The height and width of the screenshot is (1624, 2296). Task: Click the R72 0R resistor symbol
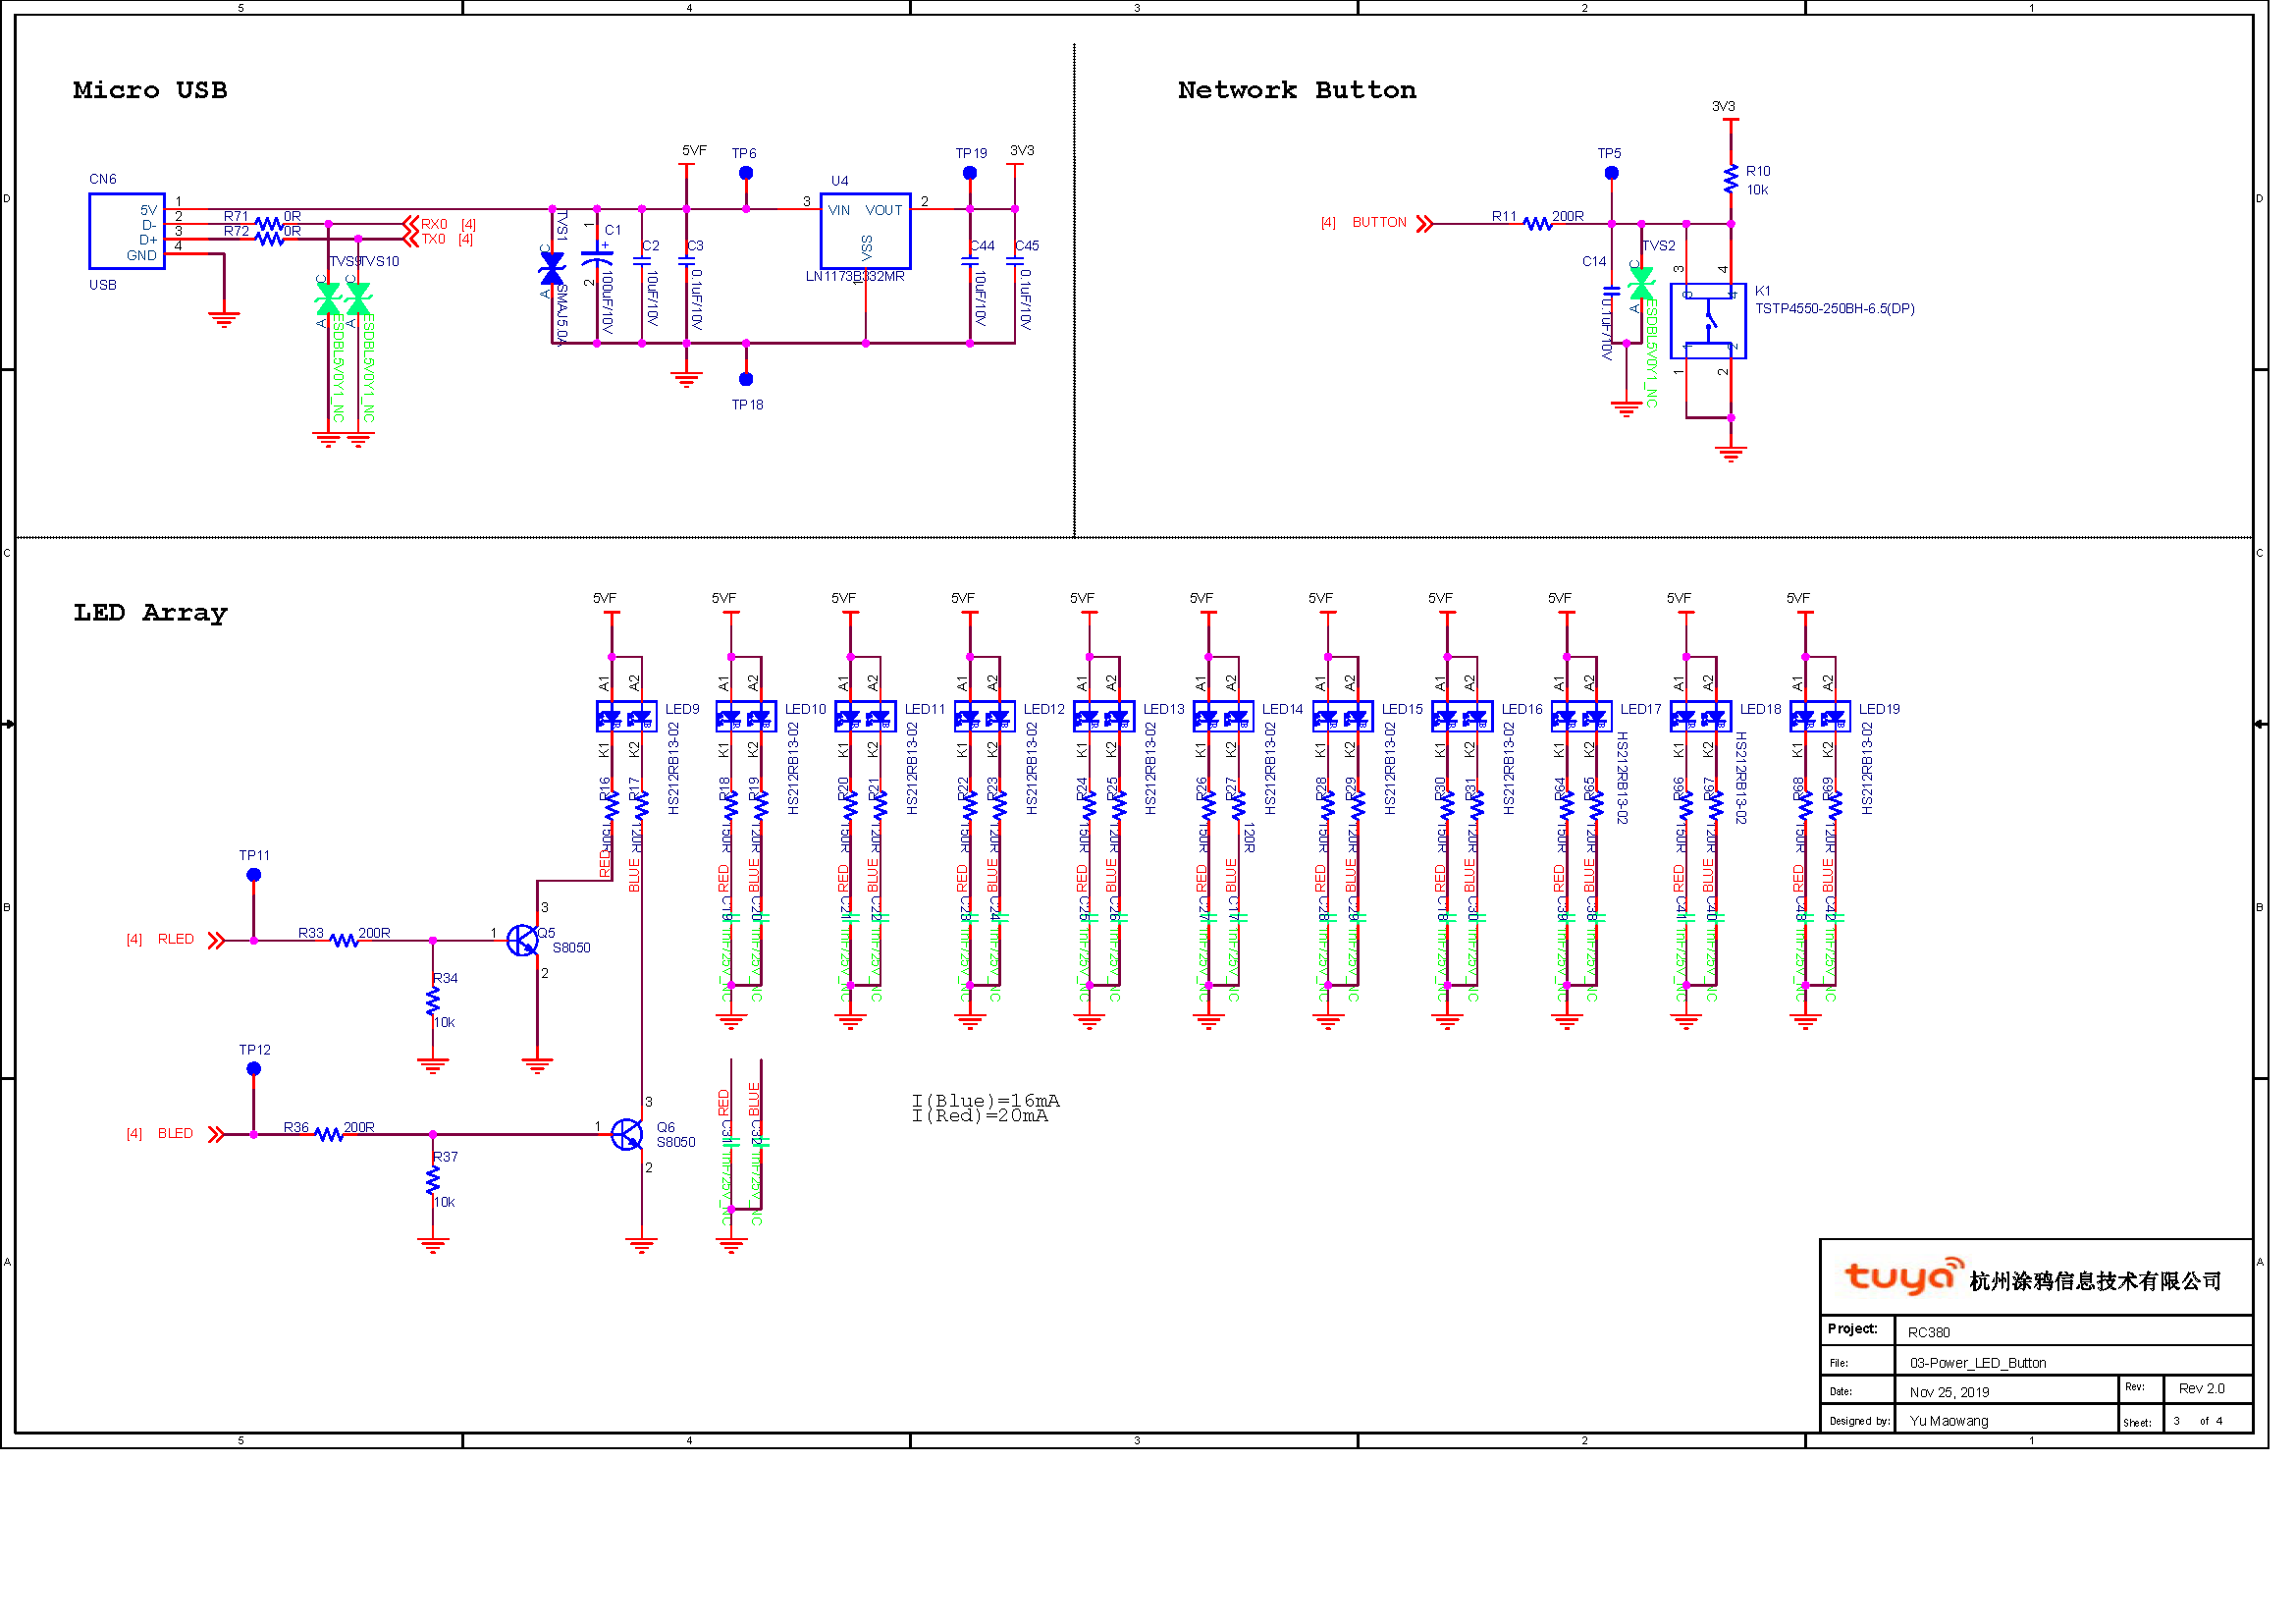click(x=269, y=238)
